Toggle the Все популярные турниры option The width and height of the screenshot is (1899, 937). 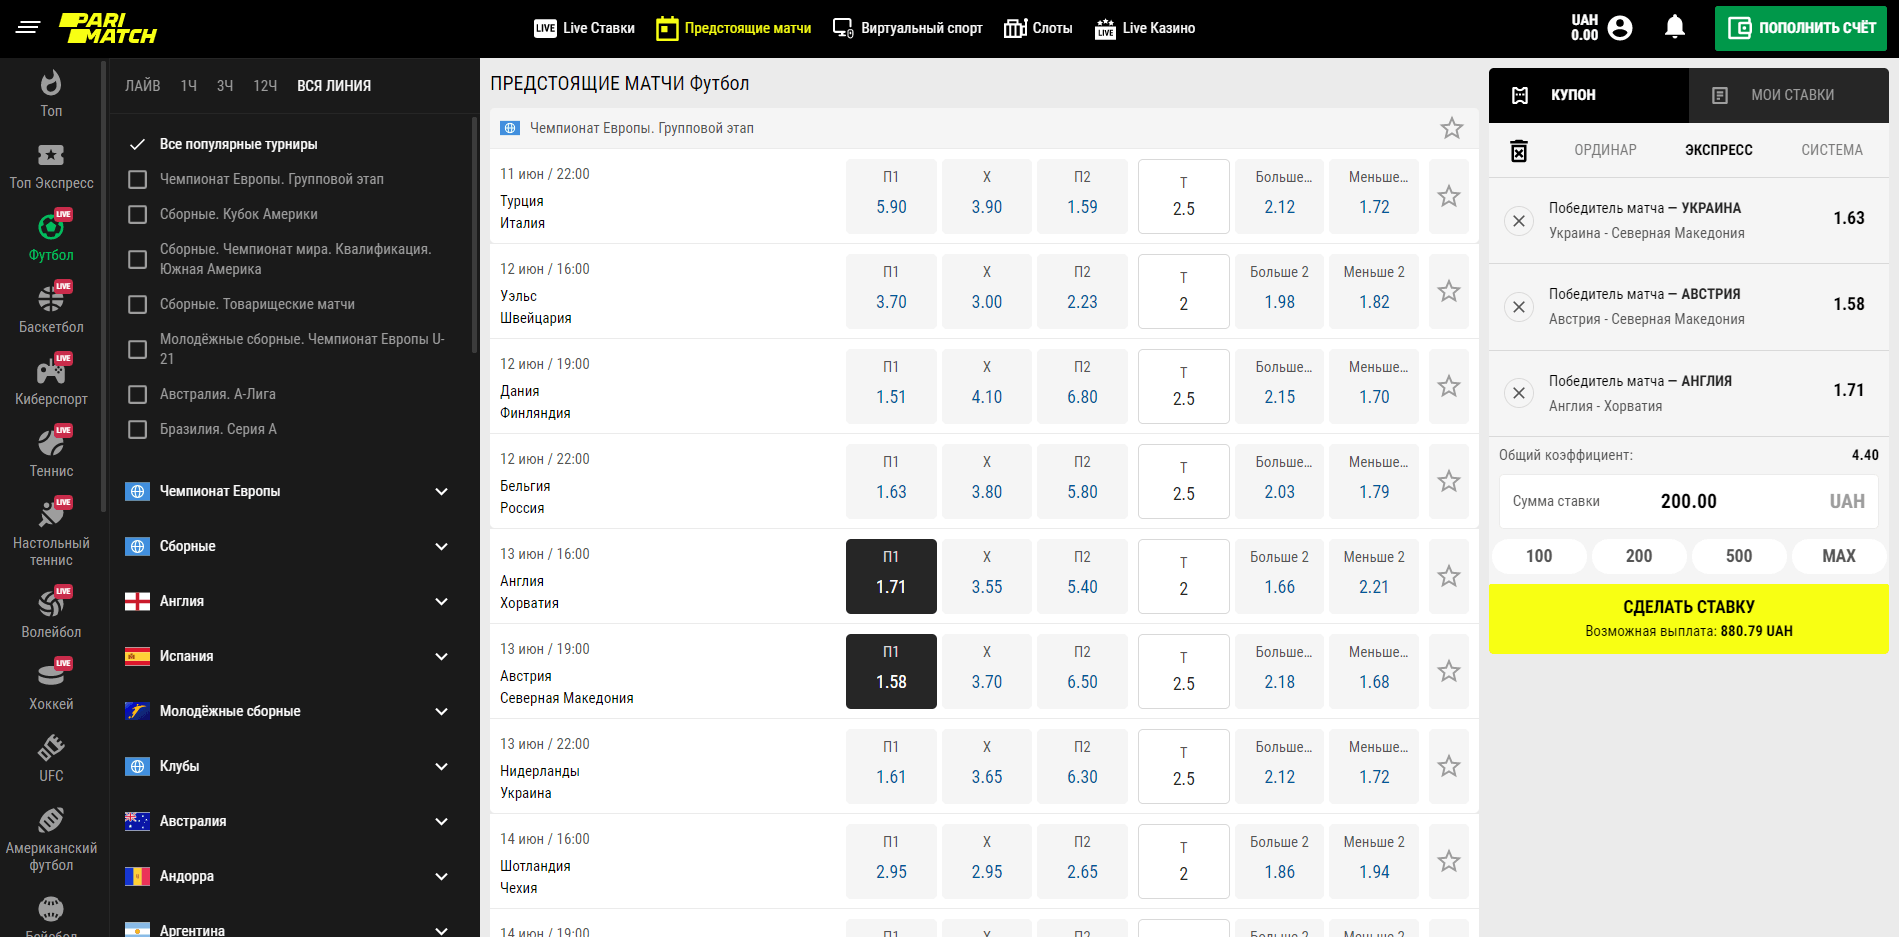click(x=138, y=144)
